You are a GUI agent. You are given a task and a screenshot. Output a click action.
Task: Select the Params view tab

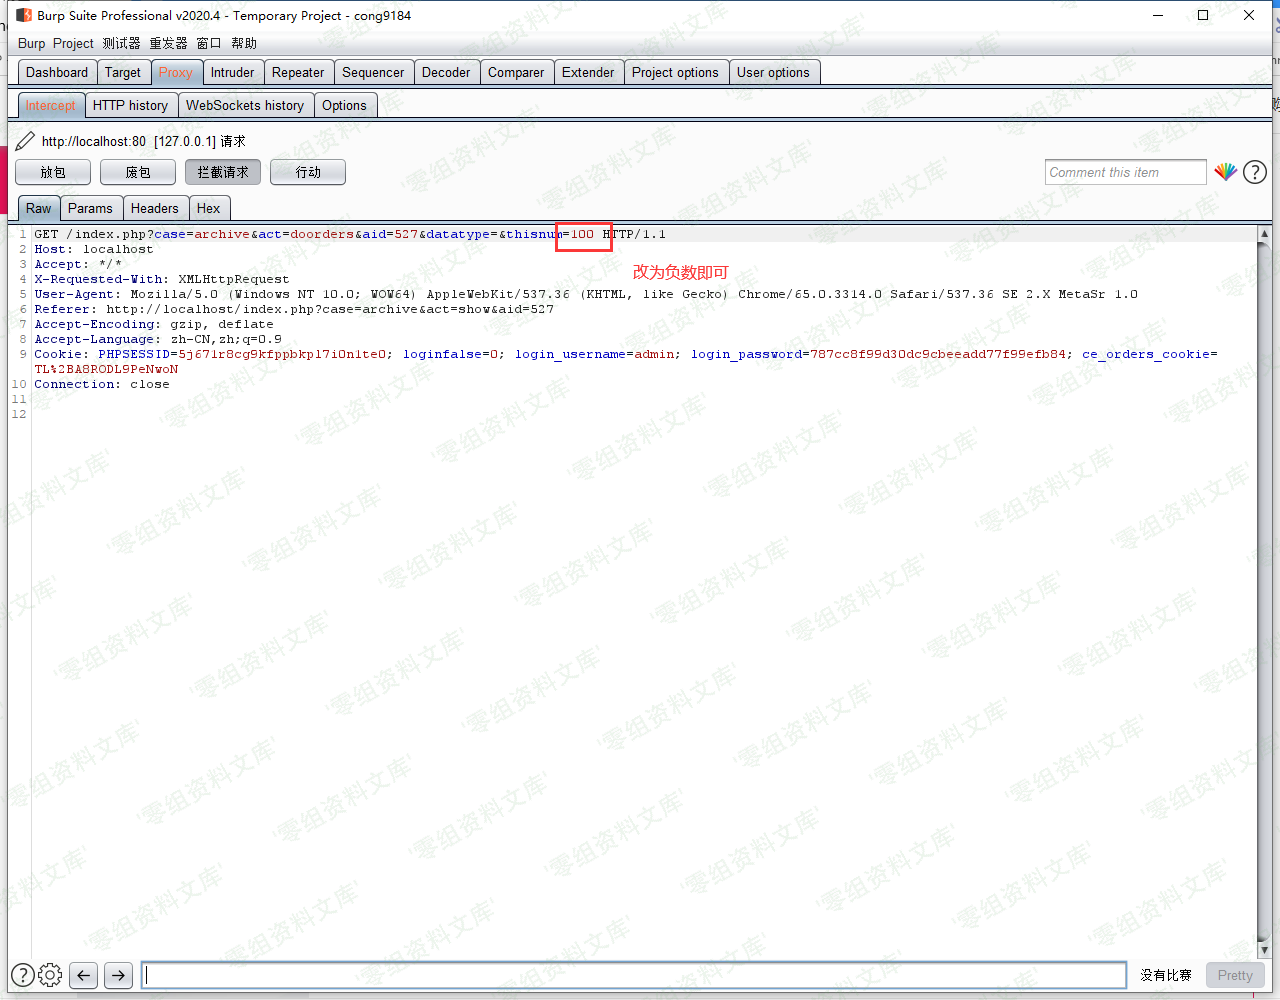(x=90, y=208)
